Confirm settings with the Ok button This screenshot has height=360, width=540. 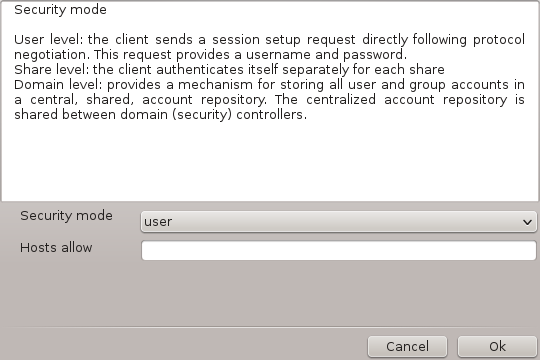(497, 347)
